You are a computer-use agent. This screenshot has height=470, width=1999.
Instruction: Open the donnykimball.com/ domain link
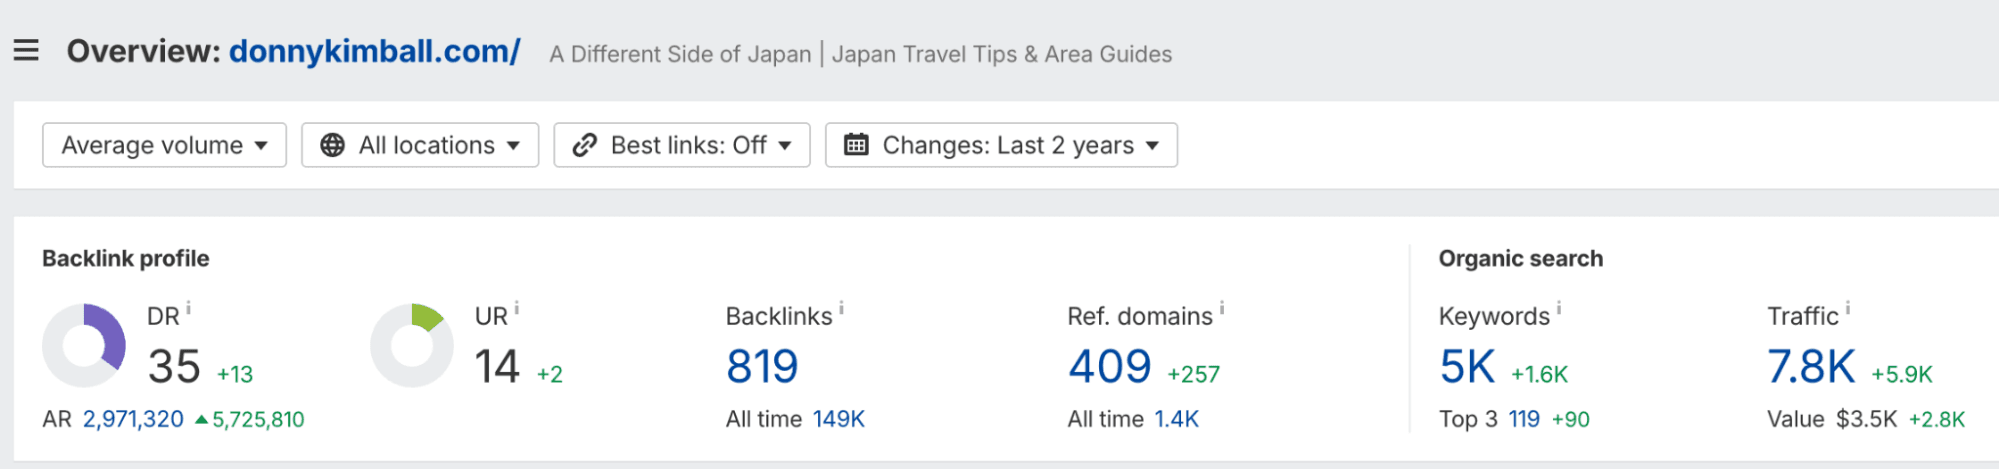[375, 51]
